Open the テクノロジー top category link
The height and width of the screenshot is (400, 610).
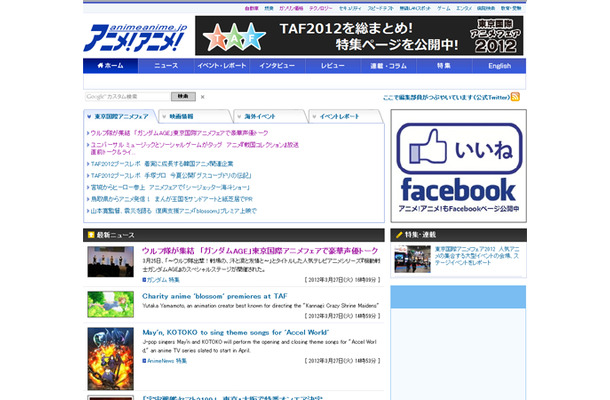321,8
